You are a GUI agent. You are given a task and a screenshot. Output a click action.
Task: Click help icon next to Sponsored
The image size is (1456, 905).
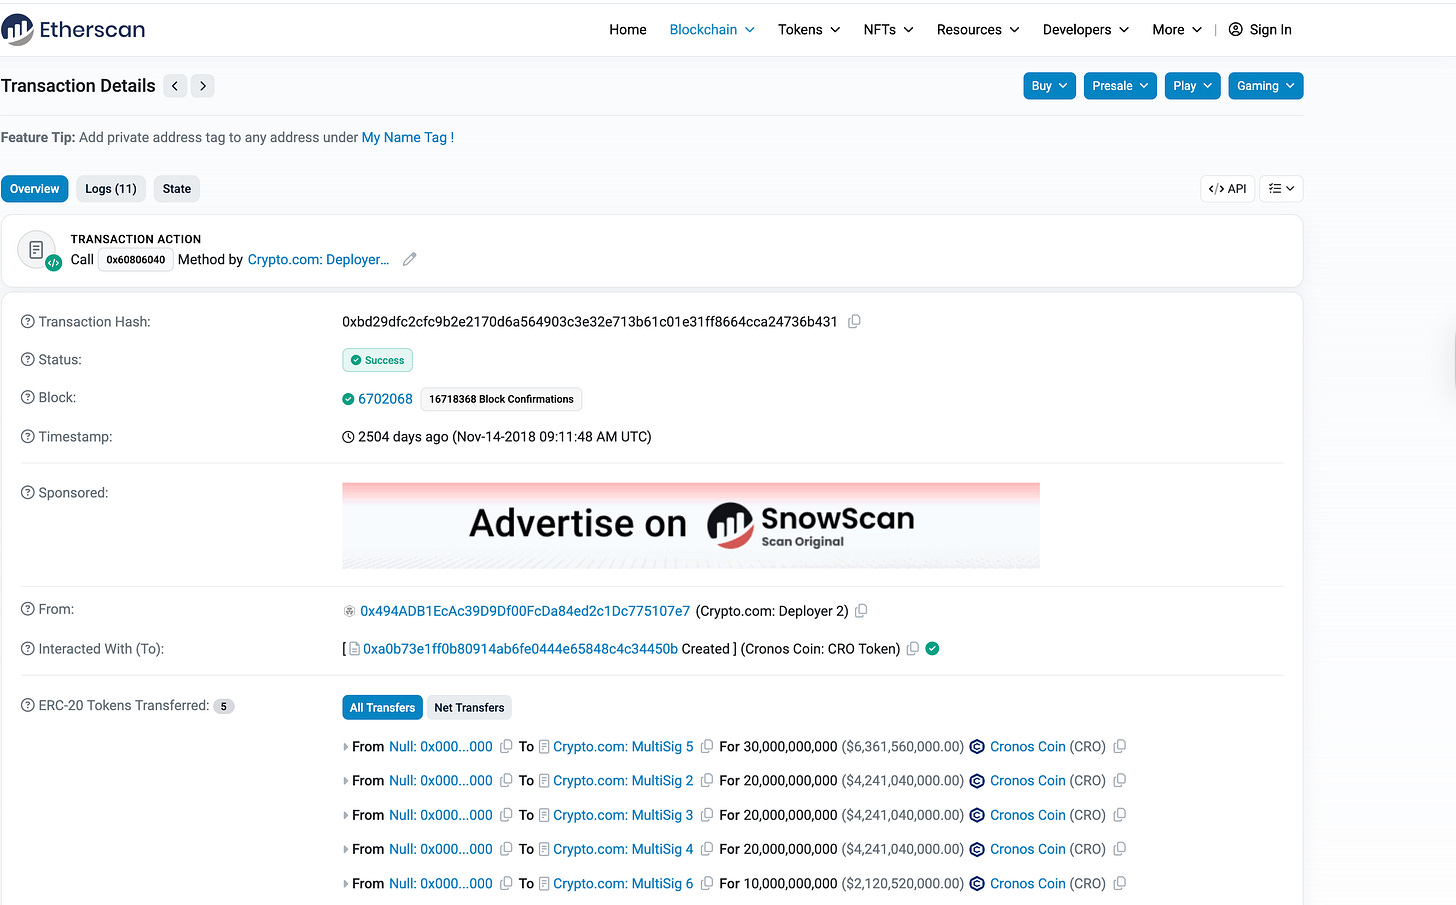point(28,493)
